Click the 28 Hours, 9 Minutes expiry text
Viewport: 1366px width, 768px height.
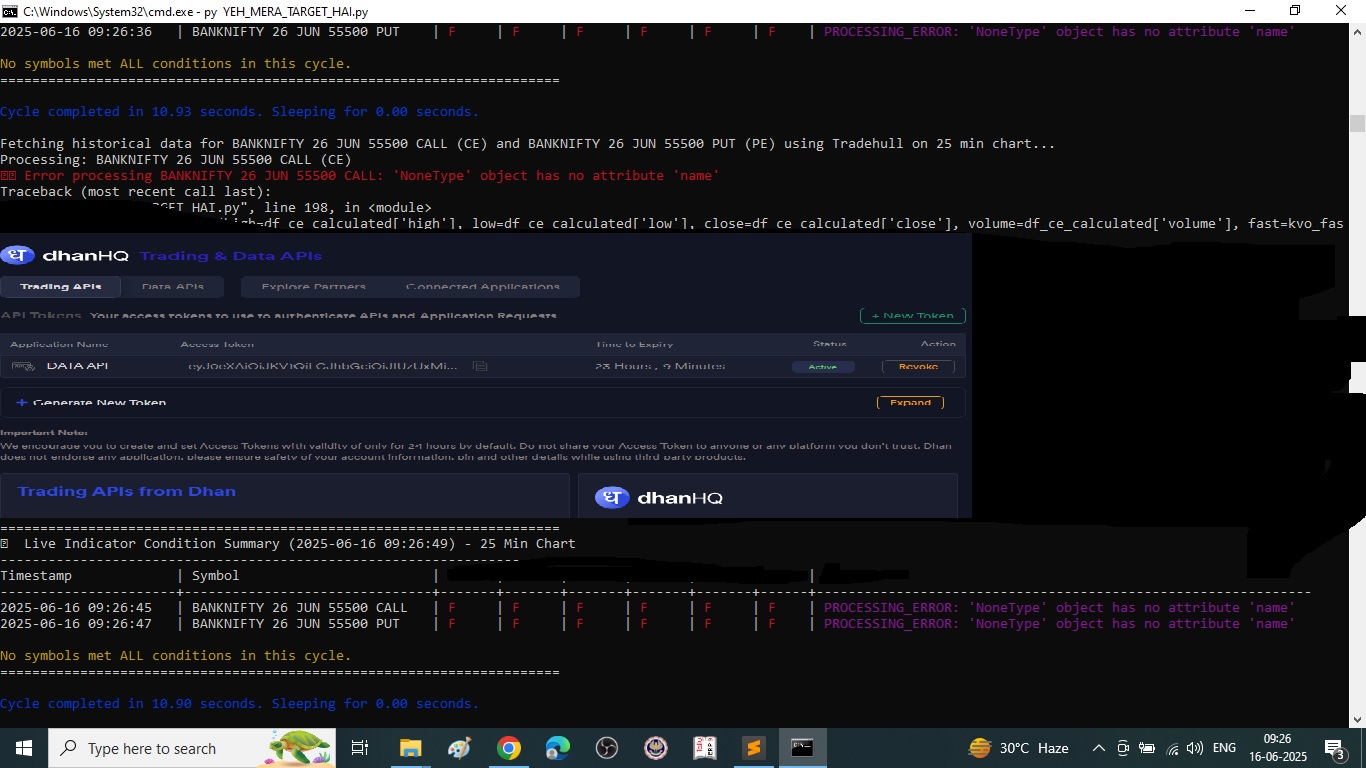click(660, 366)
